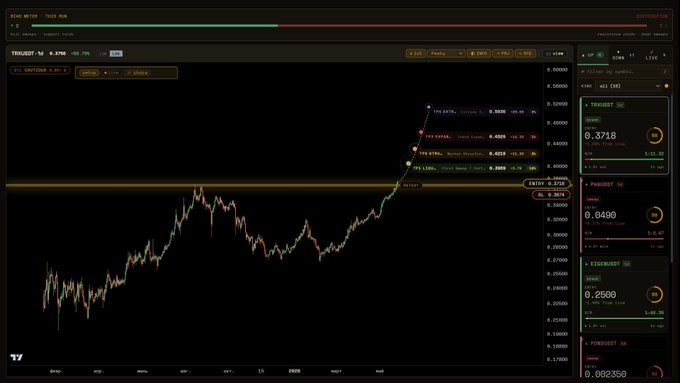680x383 pixels.
Task: Click the green TP1 marker dot
Action: pyautogui.click(x=409, y=164)
